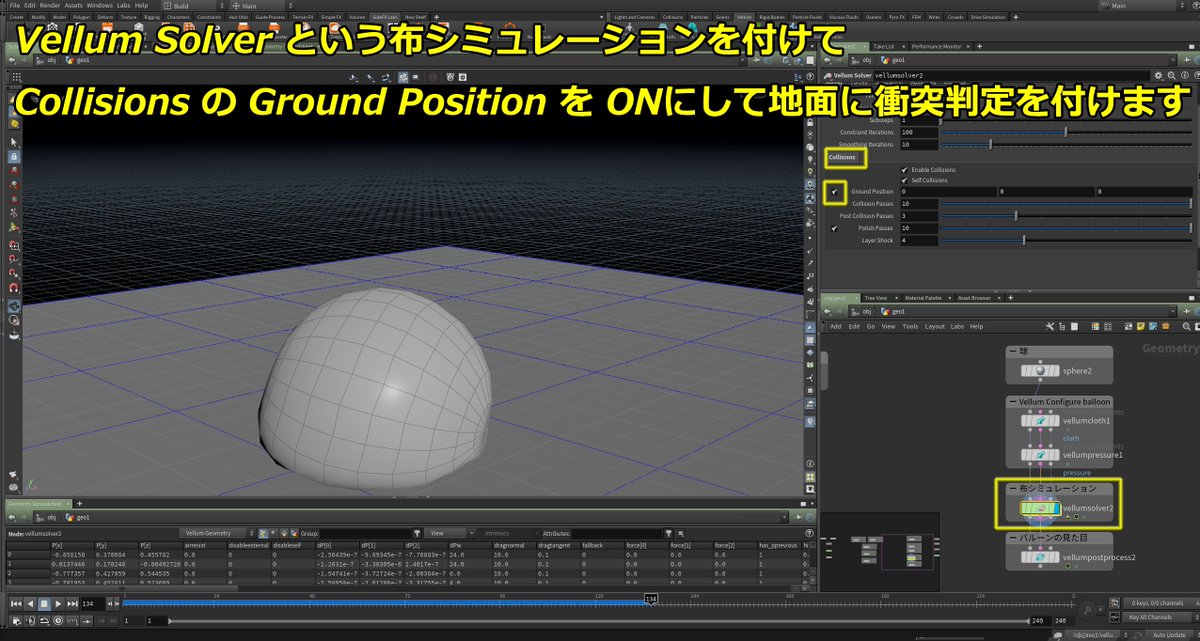Image resolution: width=1200 pixels, height=641 pixels.
Task: Disable the Enable Collisions checkbox
Action: point(904,170)
